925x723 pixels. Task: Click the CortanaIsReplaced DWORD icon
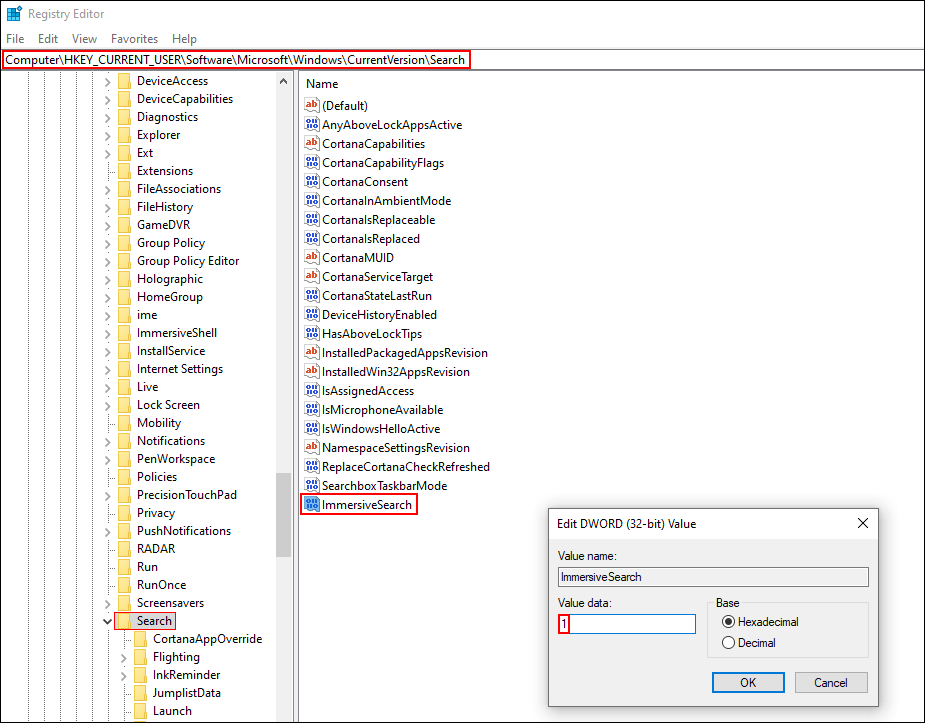(x=311, y=238)
